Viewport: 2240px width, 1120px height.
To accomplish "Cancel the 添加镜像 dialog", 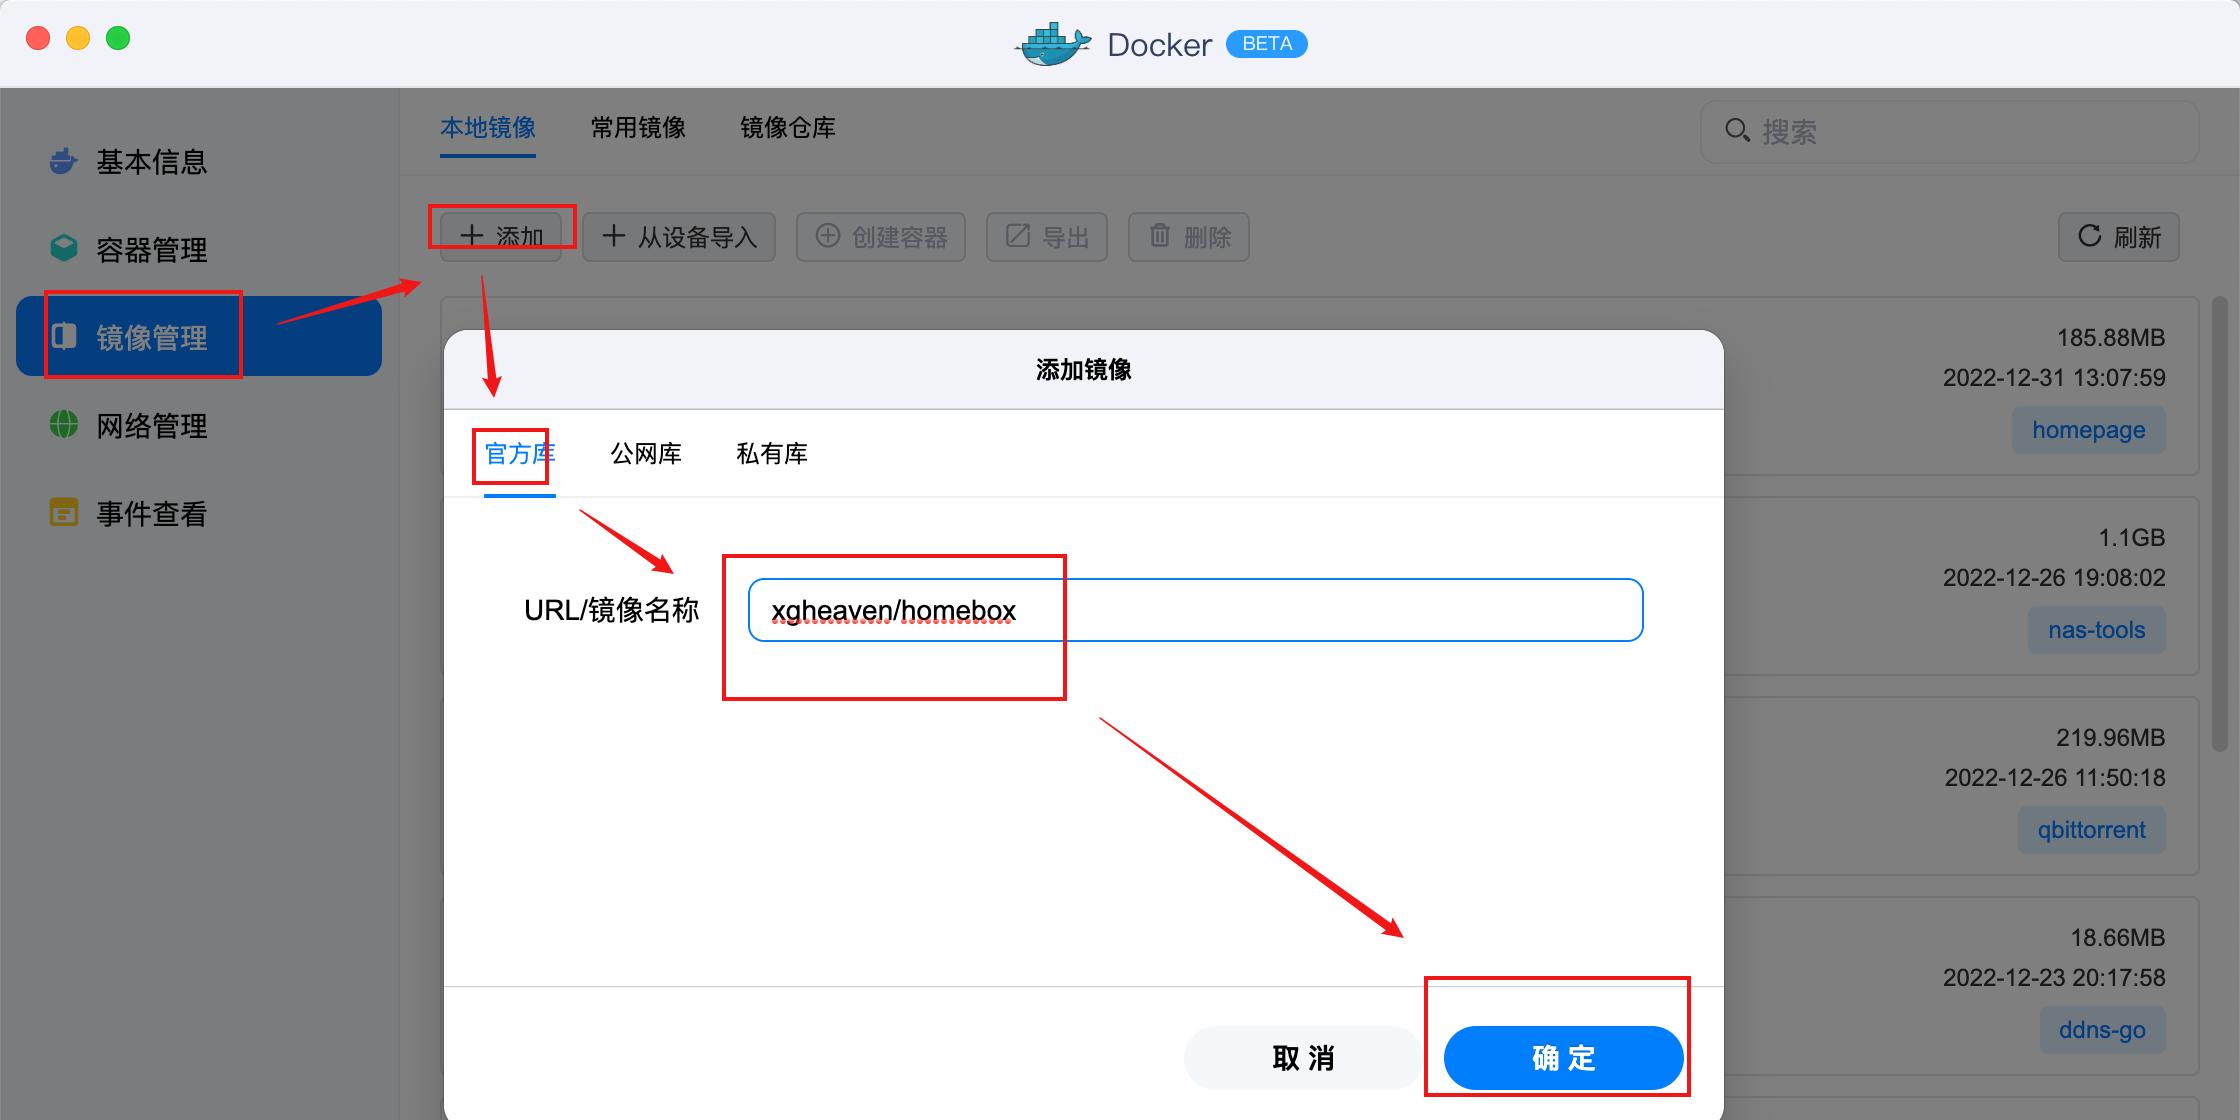I will click(1301, 1057).
